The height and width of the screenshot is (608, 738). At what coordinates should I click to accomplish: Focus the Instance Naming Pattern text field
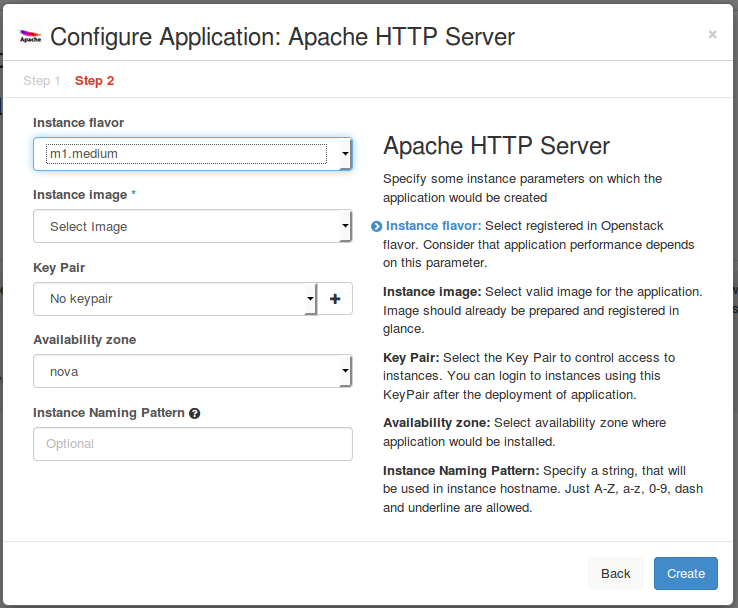(192, 443)
